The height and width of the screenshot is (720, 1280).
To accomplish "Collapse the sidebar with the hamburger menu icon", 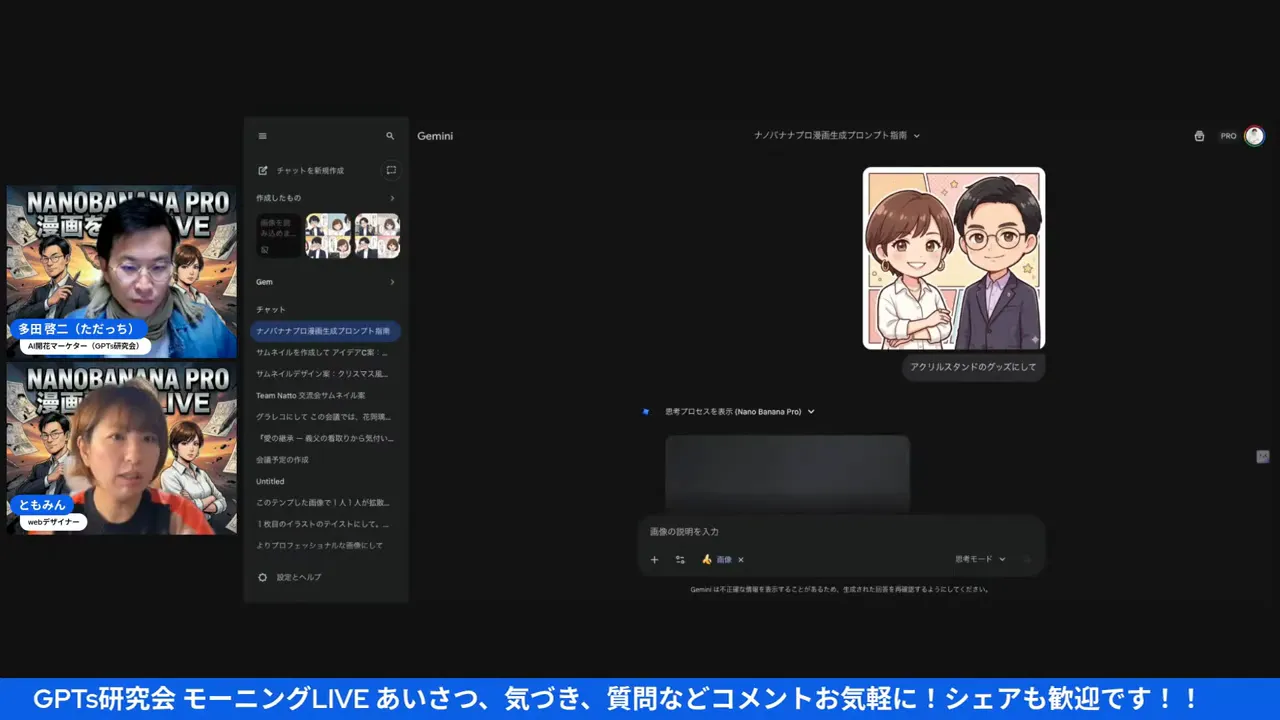I will (x=262, y=136).
